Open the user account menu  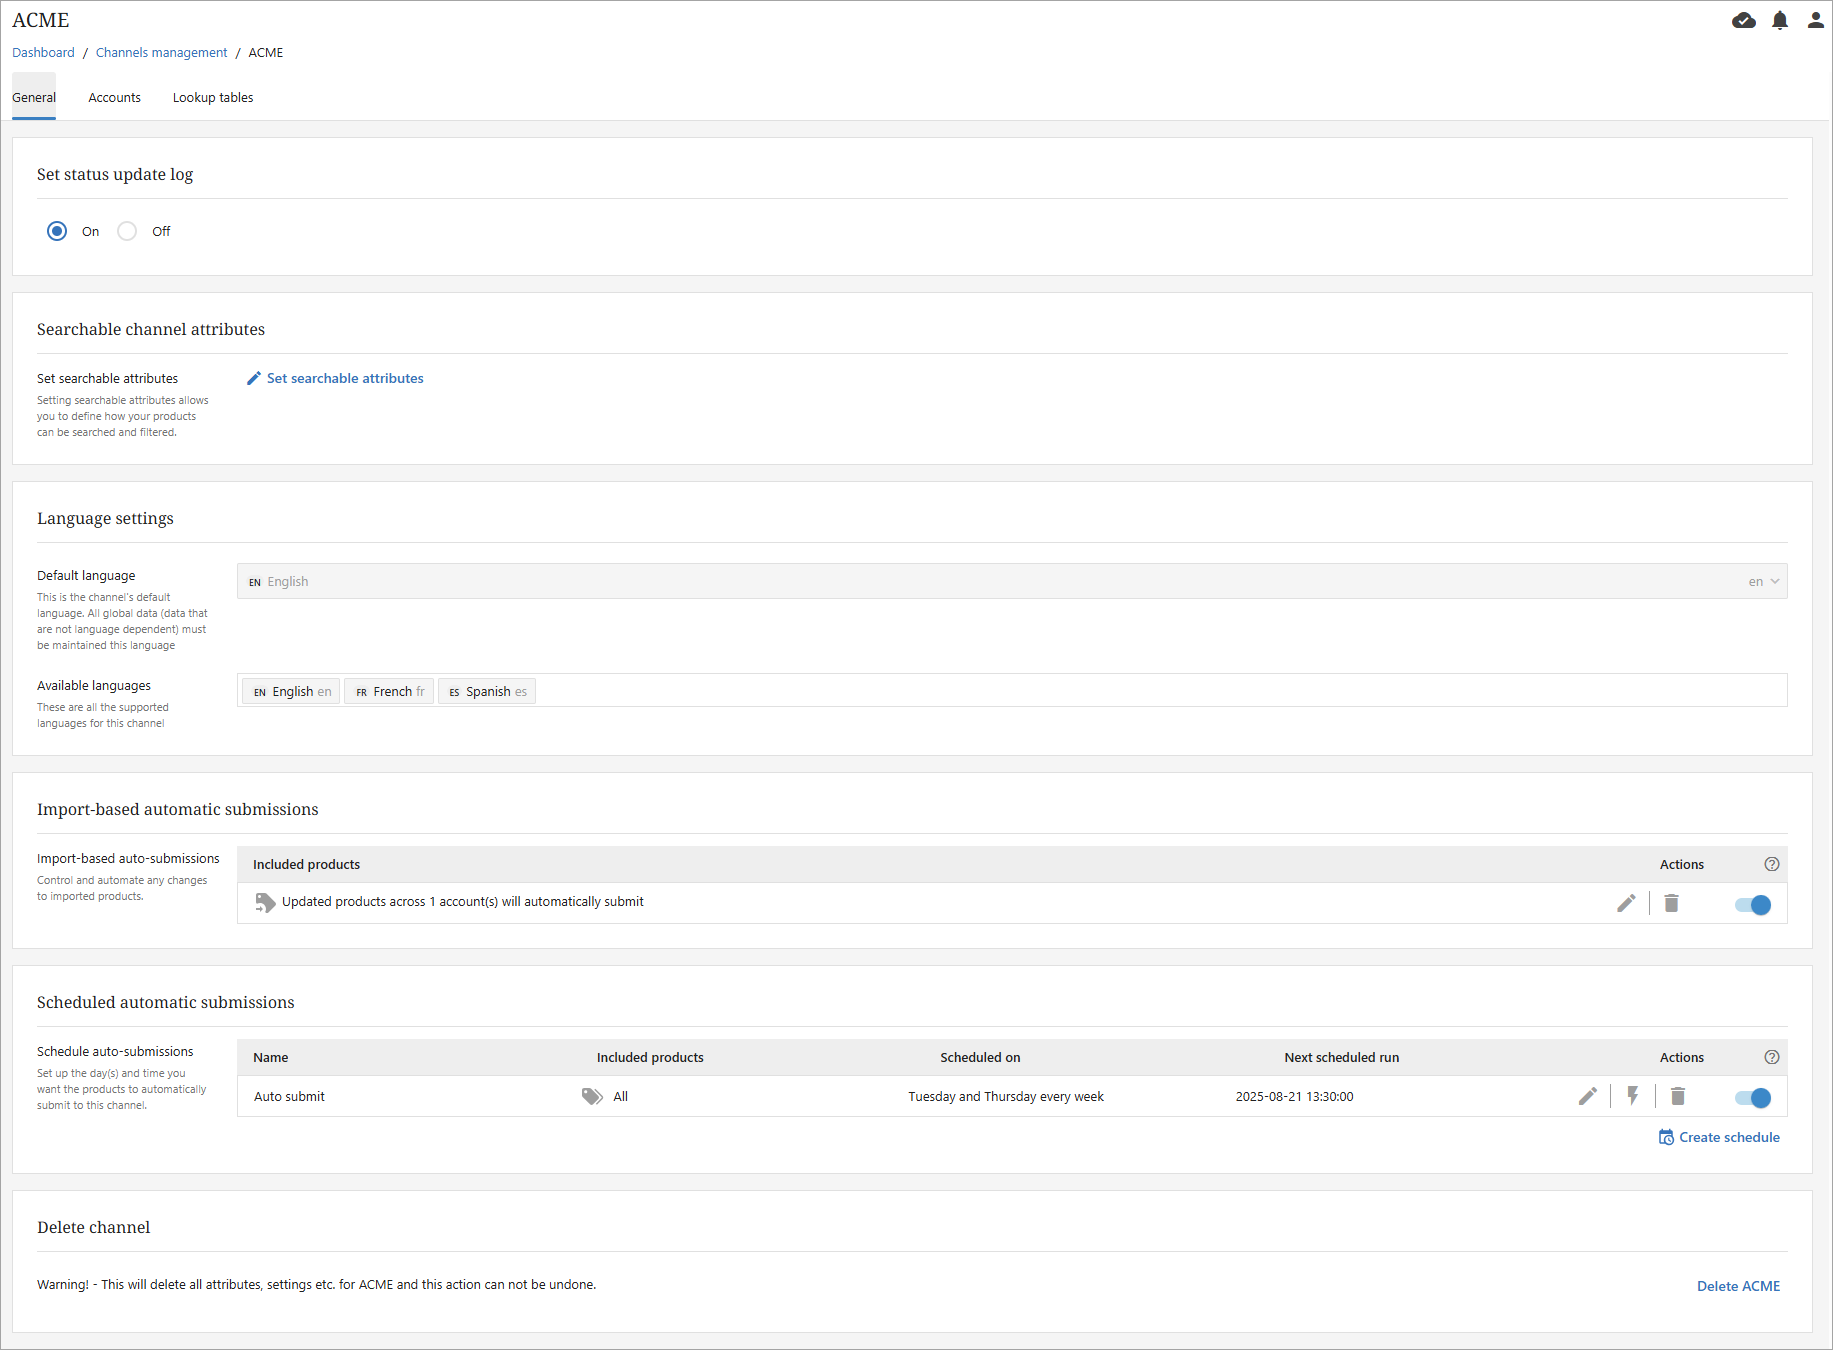click(1815, 21)
